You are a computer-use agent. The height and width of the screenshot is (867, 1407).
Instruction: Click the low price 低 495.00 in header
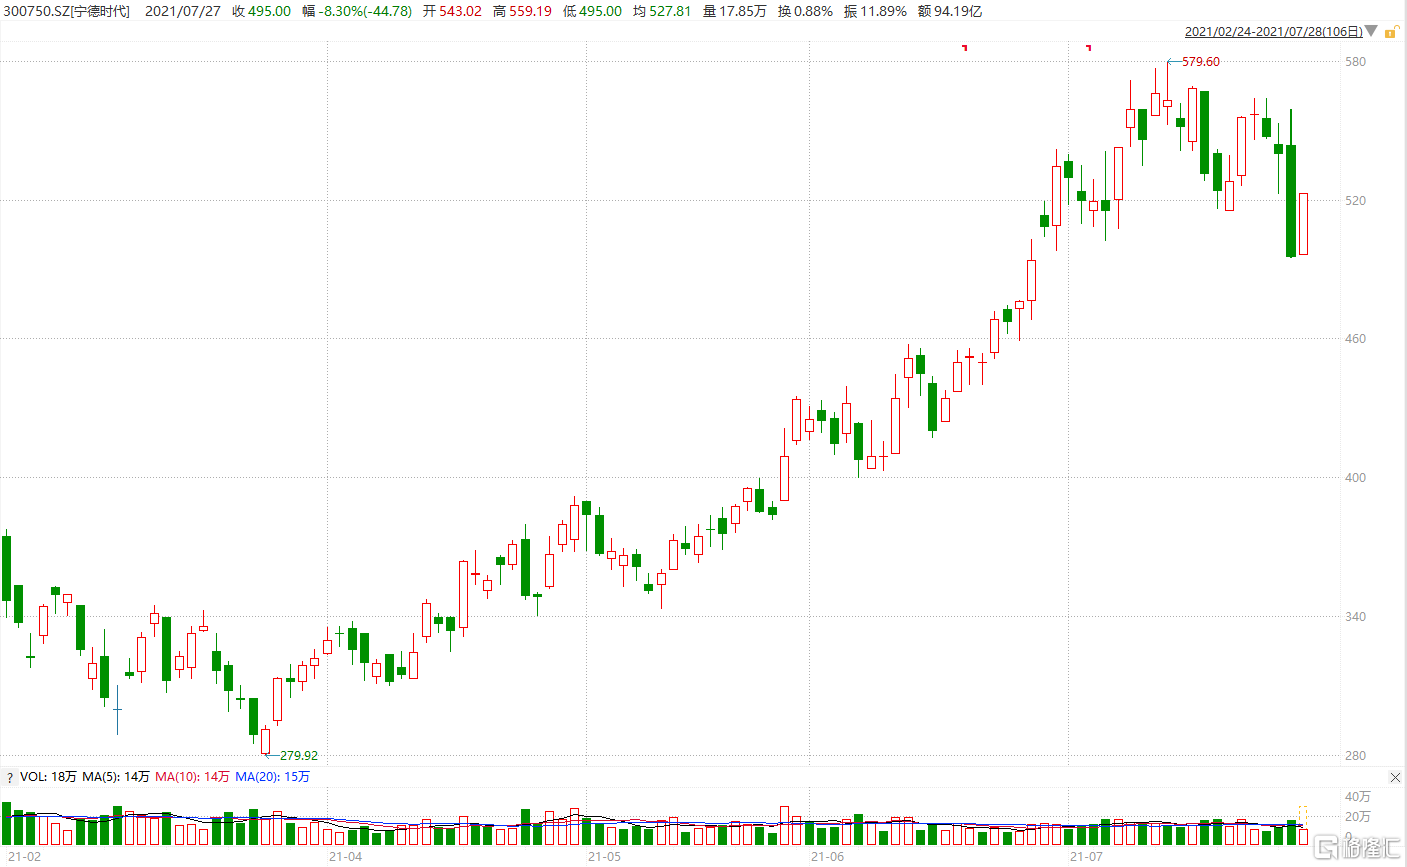(592, 11)
